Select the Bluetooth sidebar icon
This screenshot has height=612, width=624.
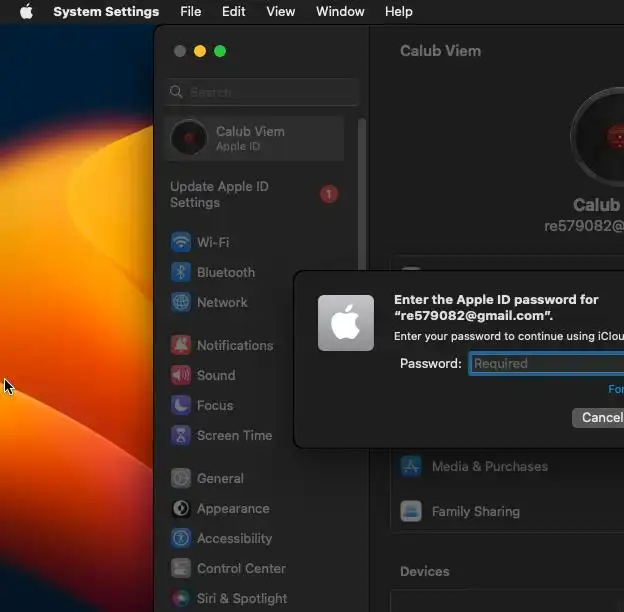tap(181, 272)
